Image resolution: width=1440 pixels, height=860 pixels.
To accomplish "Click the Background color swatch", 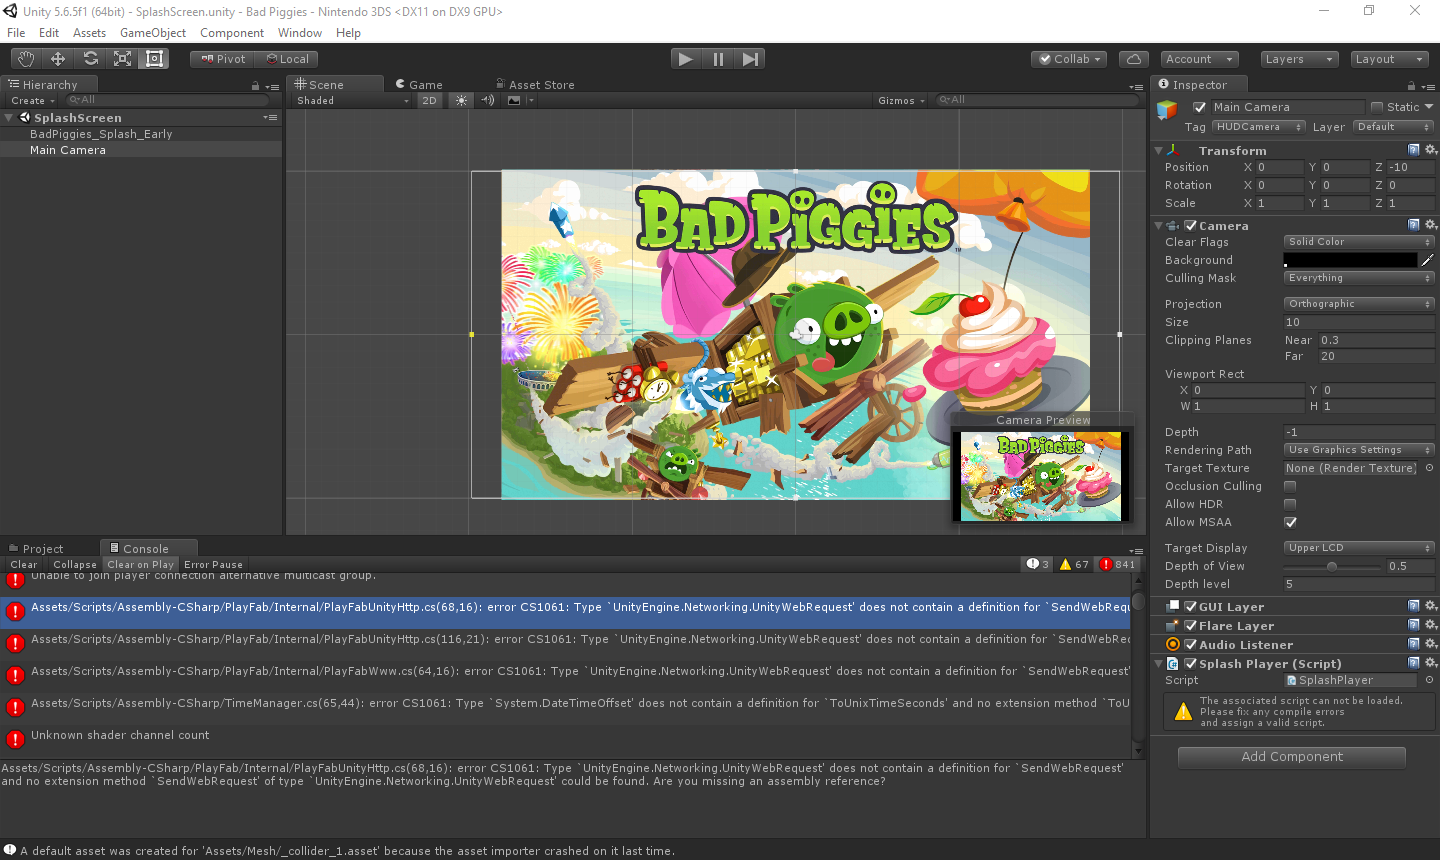I will 1350,260.
